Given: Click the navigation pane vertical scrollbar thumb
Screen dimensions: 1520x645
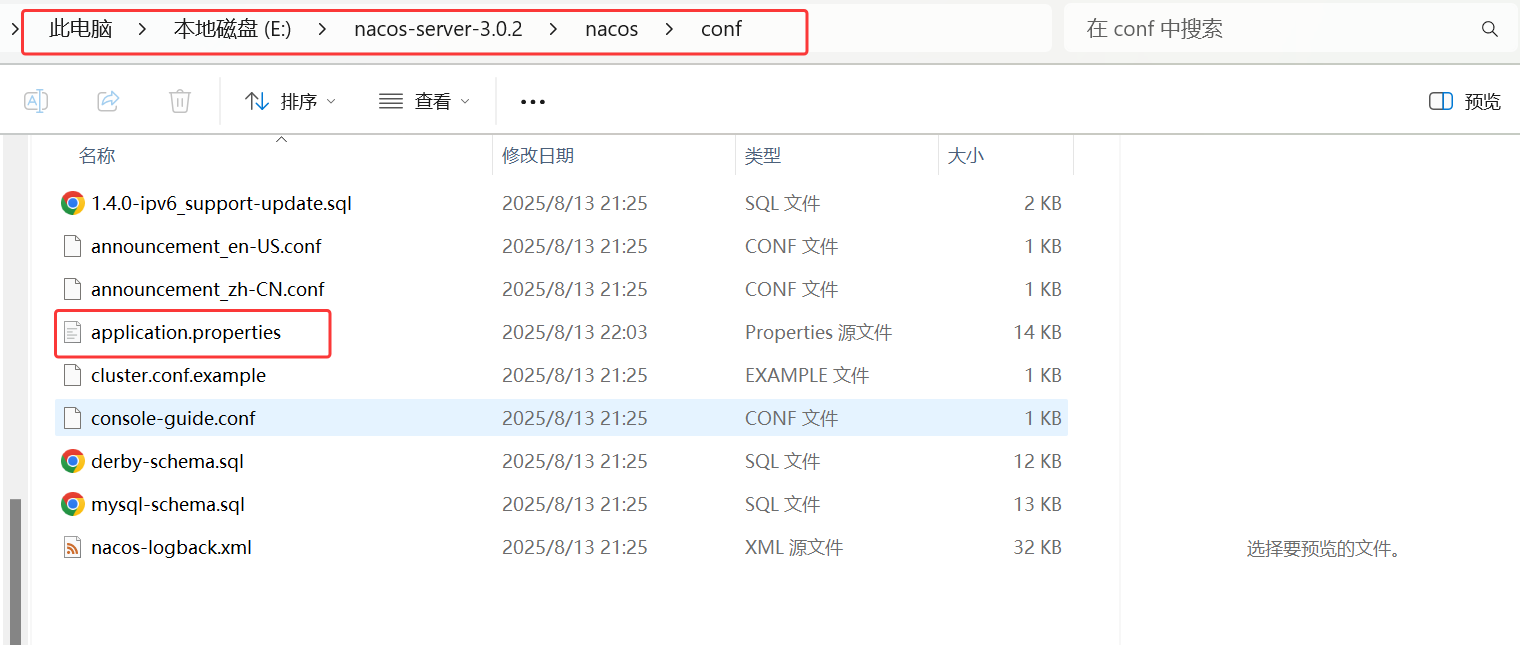Looking at the screenshot, I should 15,571.
